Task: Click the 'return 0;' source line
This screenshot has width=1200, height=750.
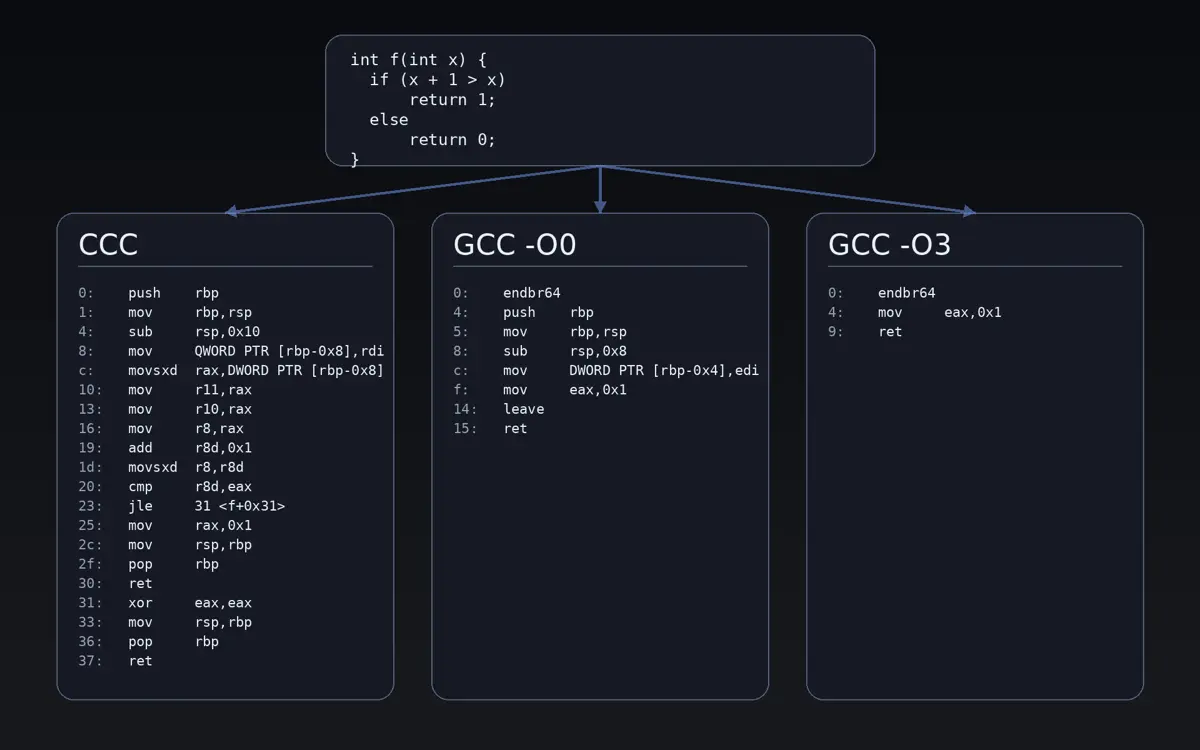Action: click(453, 140)
